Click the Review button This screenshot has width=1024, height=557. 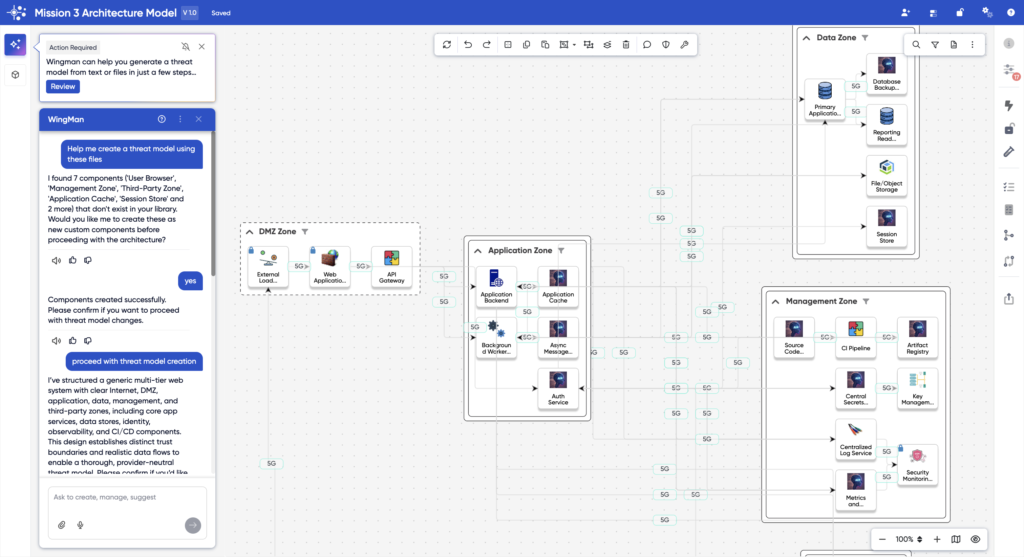coord(63,87)
